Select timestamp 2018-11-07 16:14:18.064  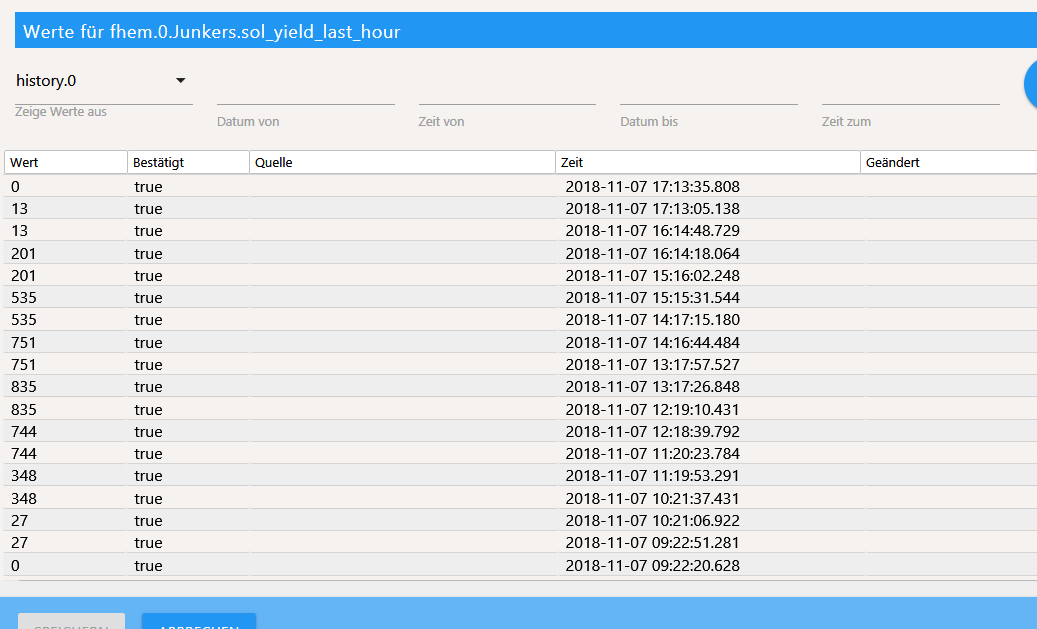click(x=652, y=253)
